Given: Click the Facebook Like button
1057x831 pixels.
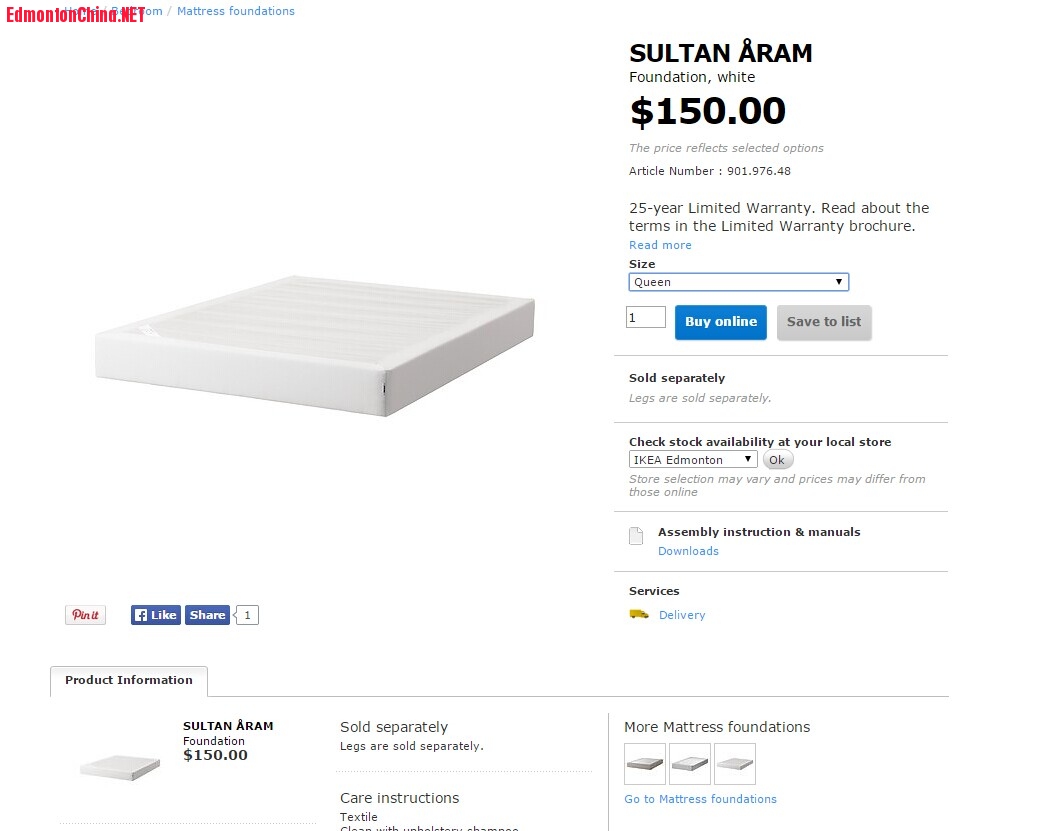Looking at the screenshot, I should coord(155,615).
